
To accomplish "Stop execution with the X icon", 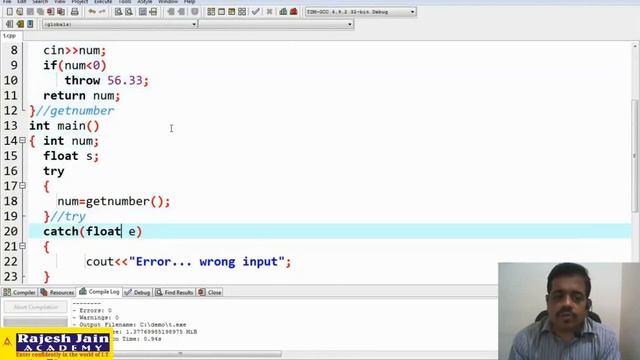I will (x=269, y=12).
